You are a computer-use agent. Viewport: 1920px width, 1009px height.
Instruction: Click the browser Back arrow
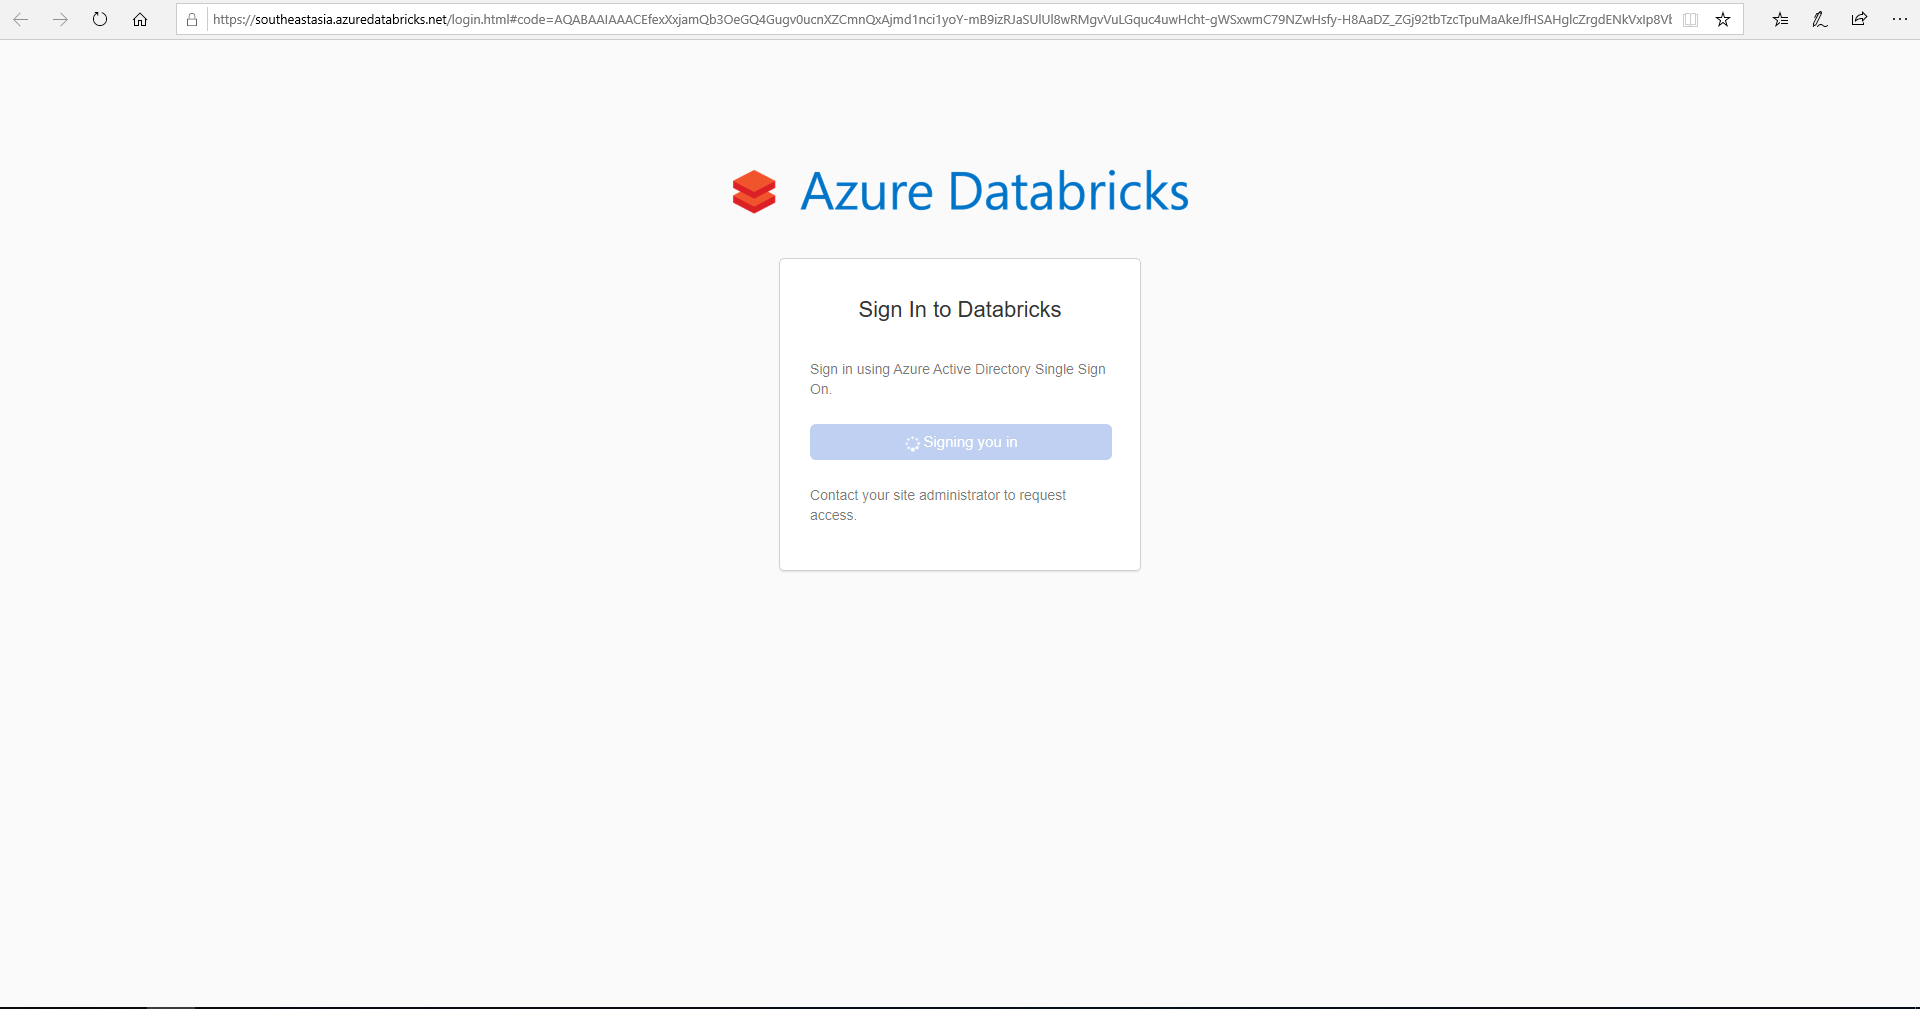coord(20,19)
